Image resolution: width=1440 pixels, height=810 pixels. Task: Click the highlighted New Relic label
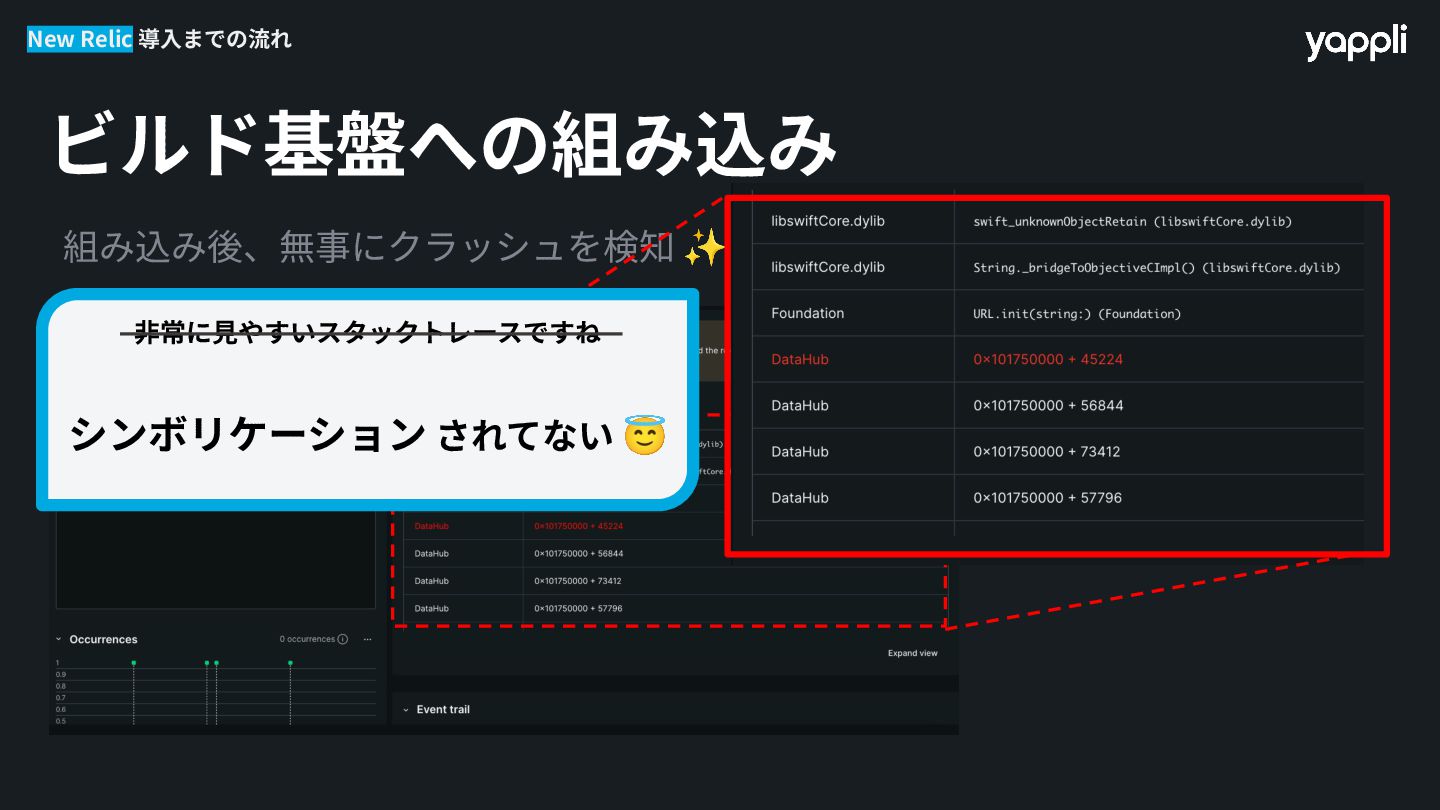79,39
